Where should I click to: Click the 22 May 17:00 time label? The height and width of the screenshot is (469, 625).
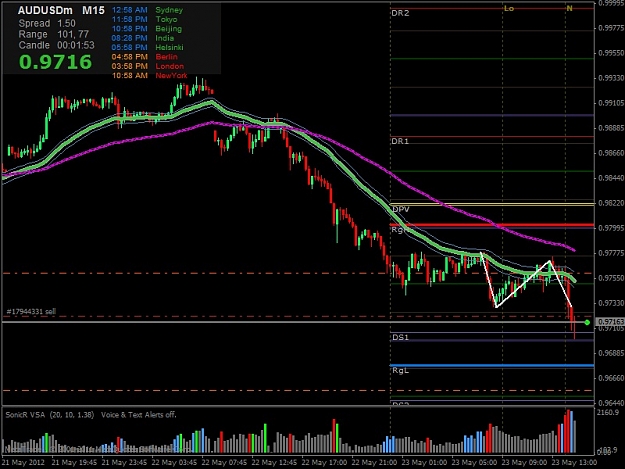(x=324, y=463)
